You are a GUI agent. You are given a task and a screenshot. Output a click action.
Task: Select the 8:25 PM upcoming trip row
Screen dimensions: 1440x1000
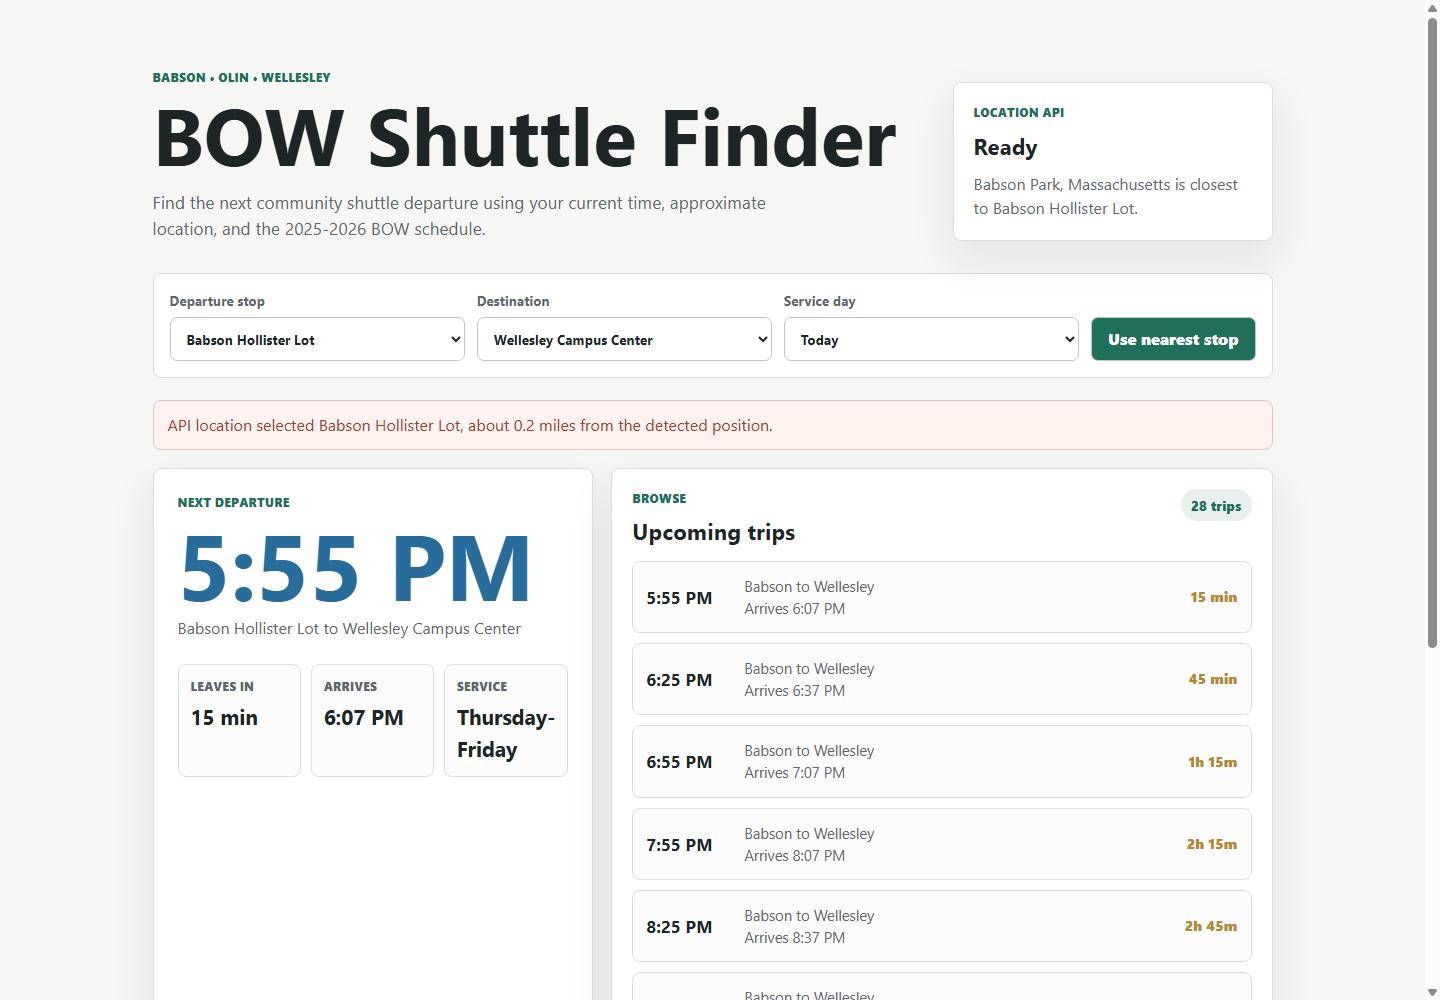tap(941, 926)
